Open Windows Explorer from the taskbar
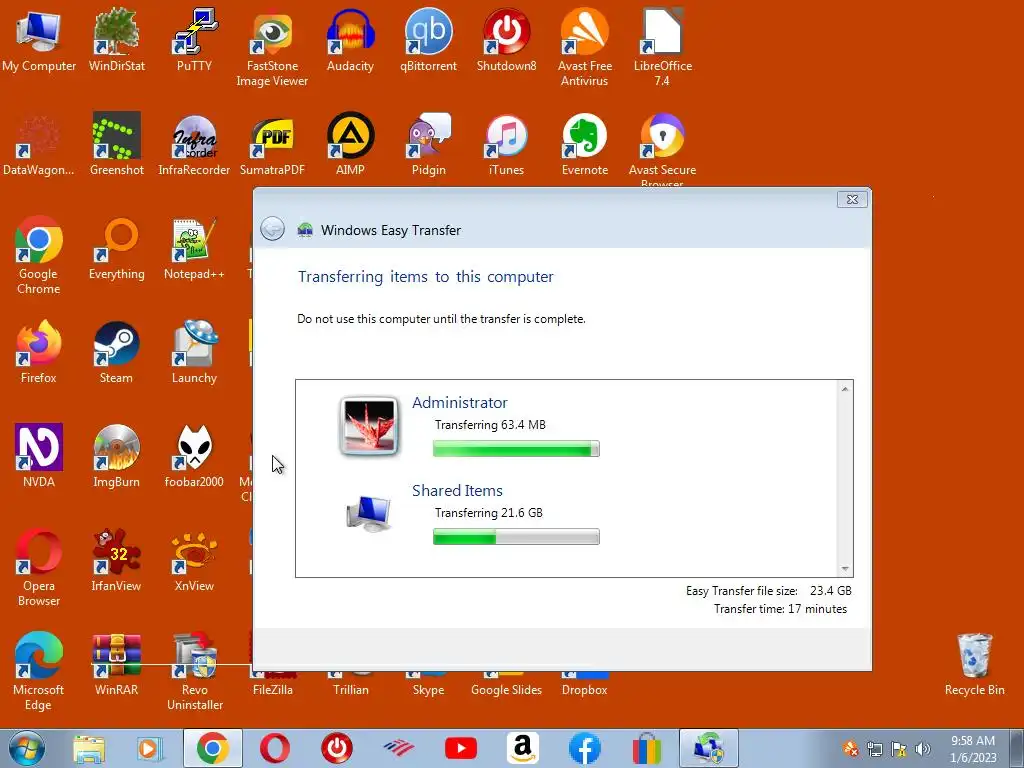 (89, 748)
